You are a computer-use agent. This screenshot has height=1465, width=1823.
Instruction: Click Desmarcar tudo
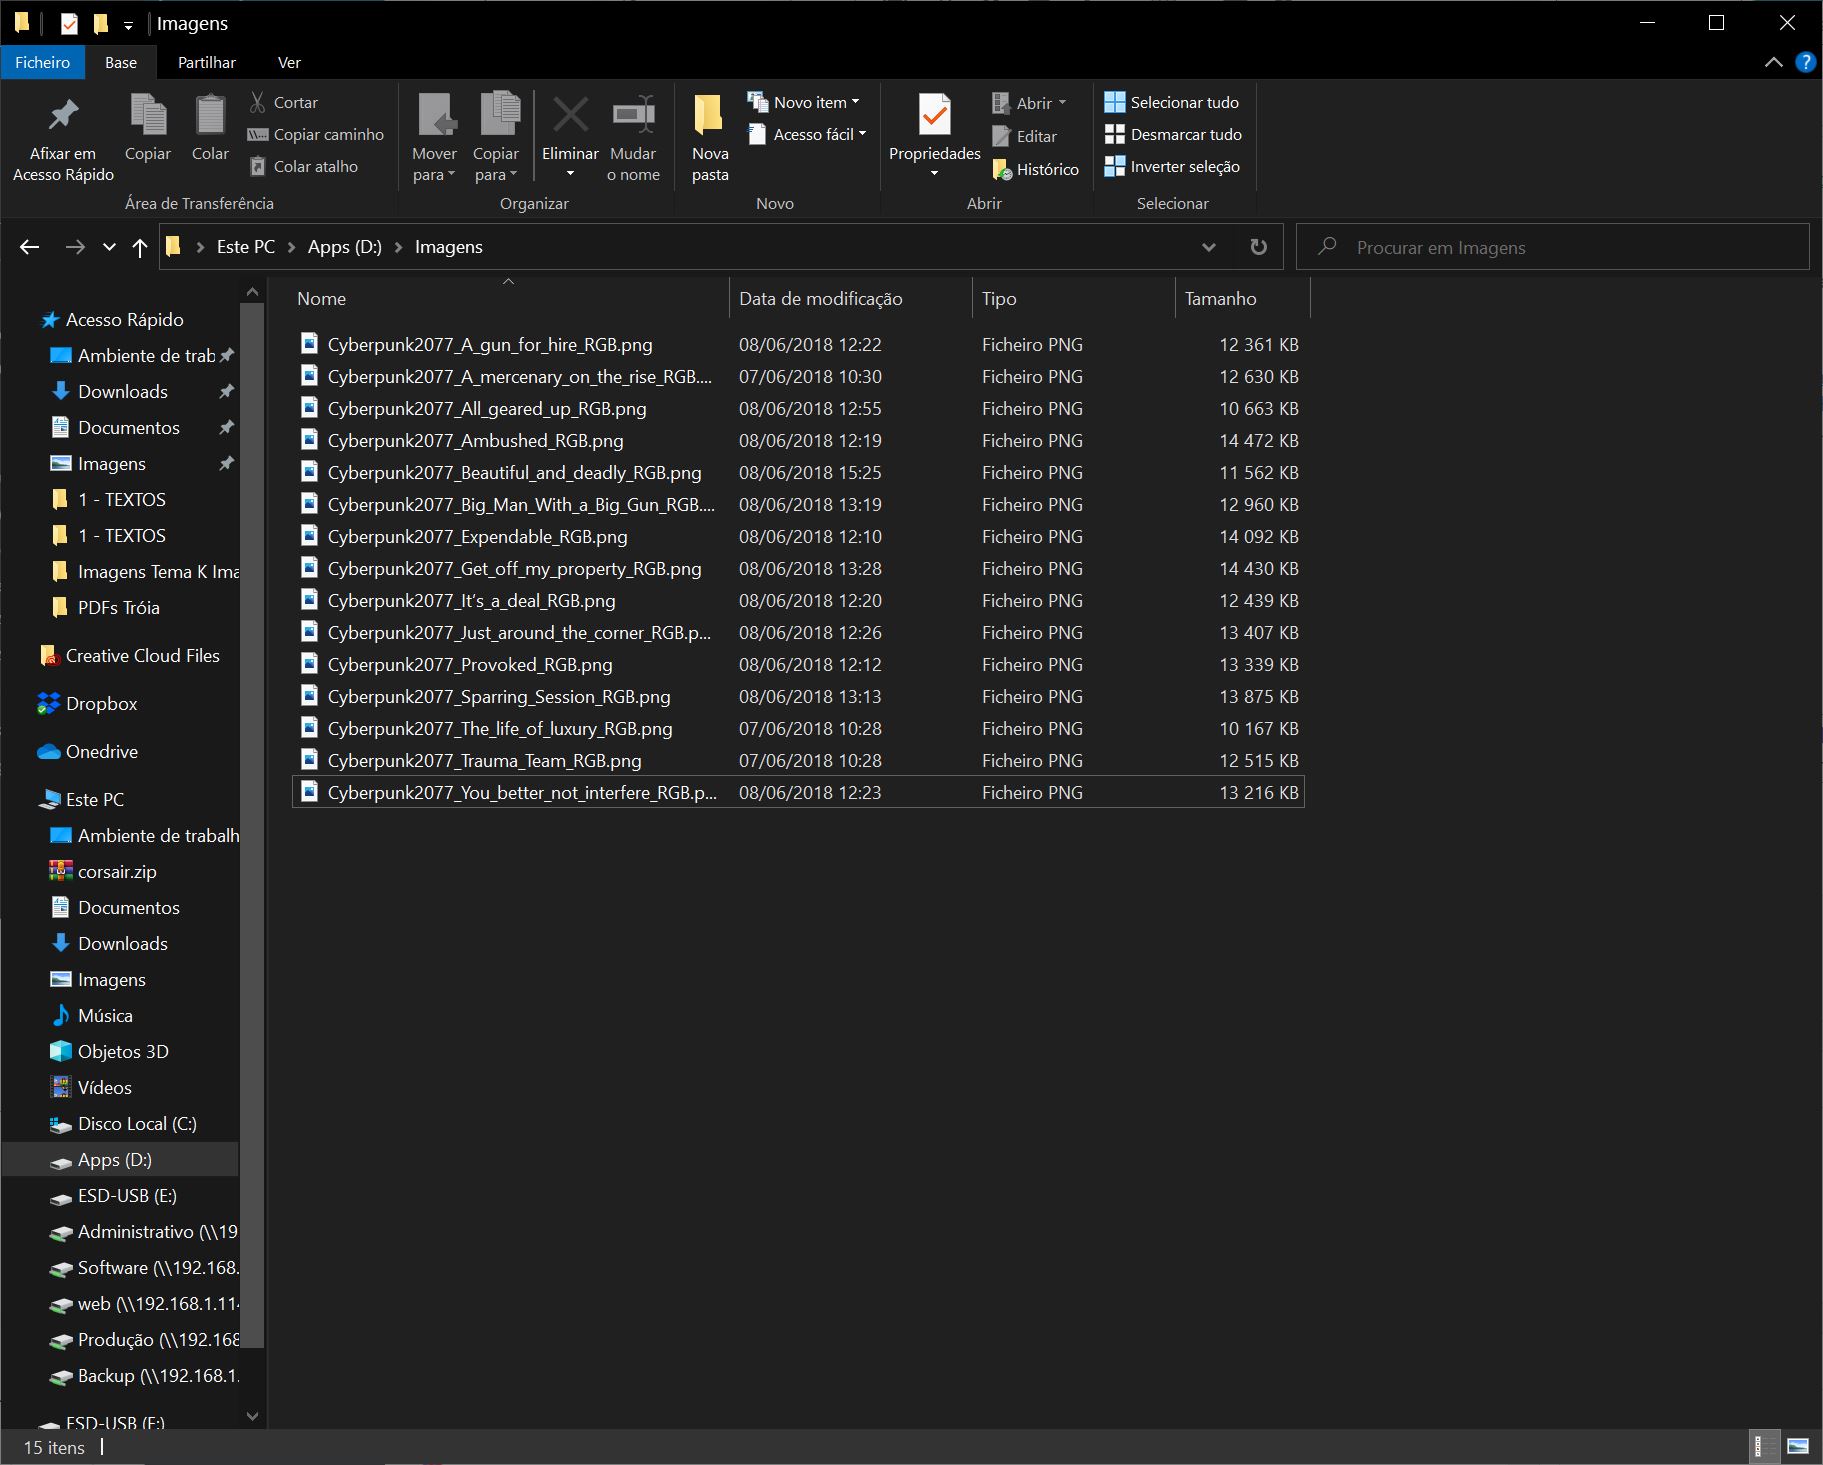1173,134
